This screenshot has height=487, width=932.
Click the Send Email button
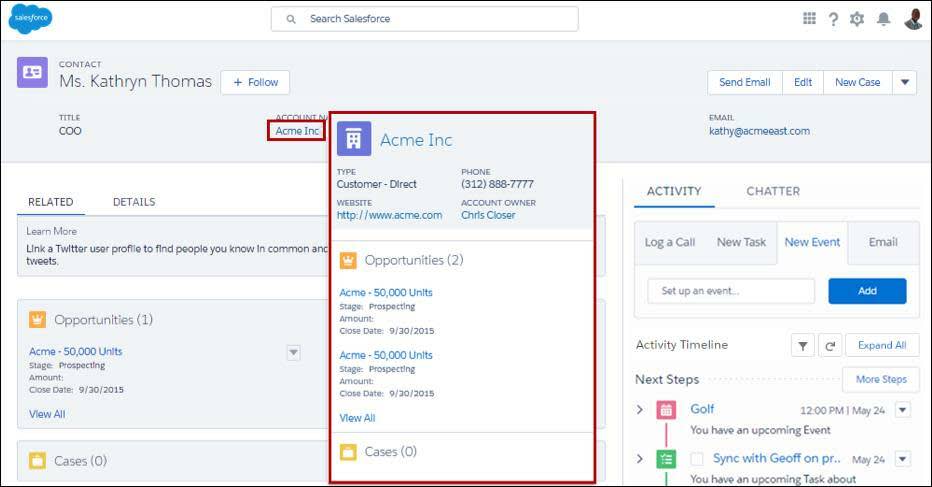point(745,83)
